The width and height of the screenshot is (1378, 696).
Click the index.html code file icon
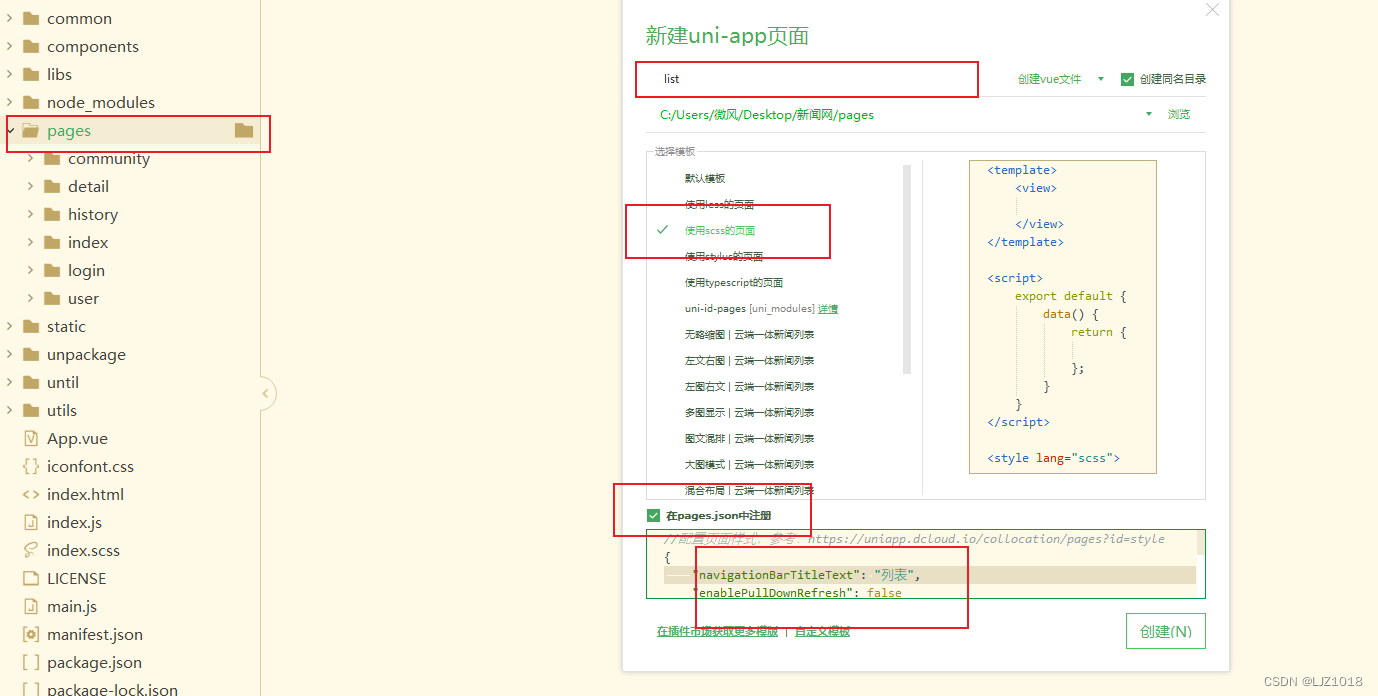coord(30,494)
